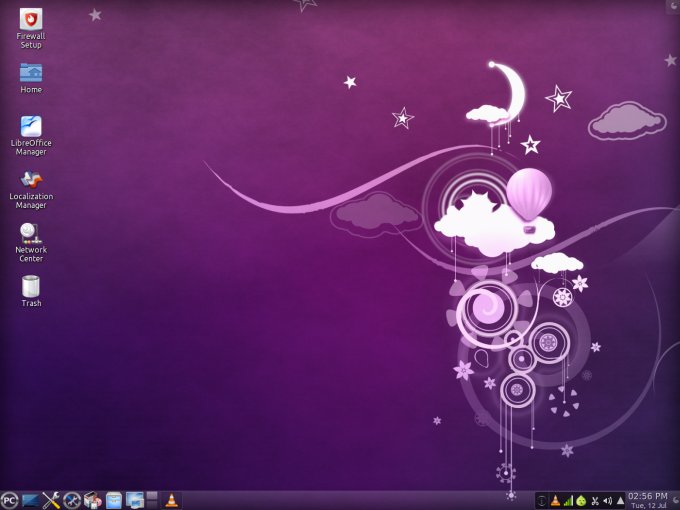Open the blue round control center icon

[x=72, y=500]
